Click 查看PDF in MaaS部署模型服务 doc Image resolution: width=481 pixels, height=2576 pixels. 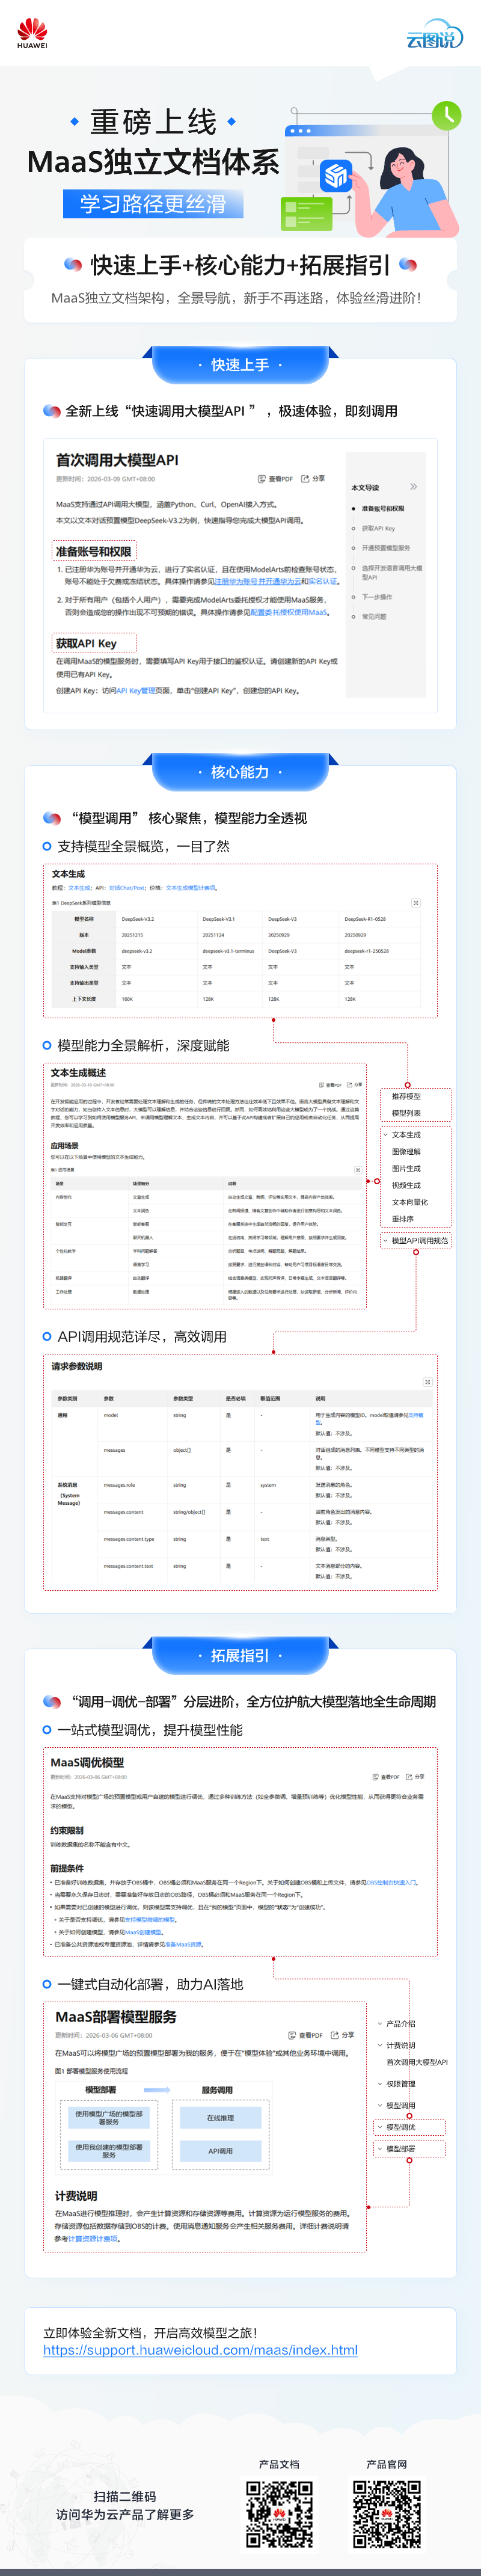[x=306, y=2034]
